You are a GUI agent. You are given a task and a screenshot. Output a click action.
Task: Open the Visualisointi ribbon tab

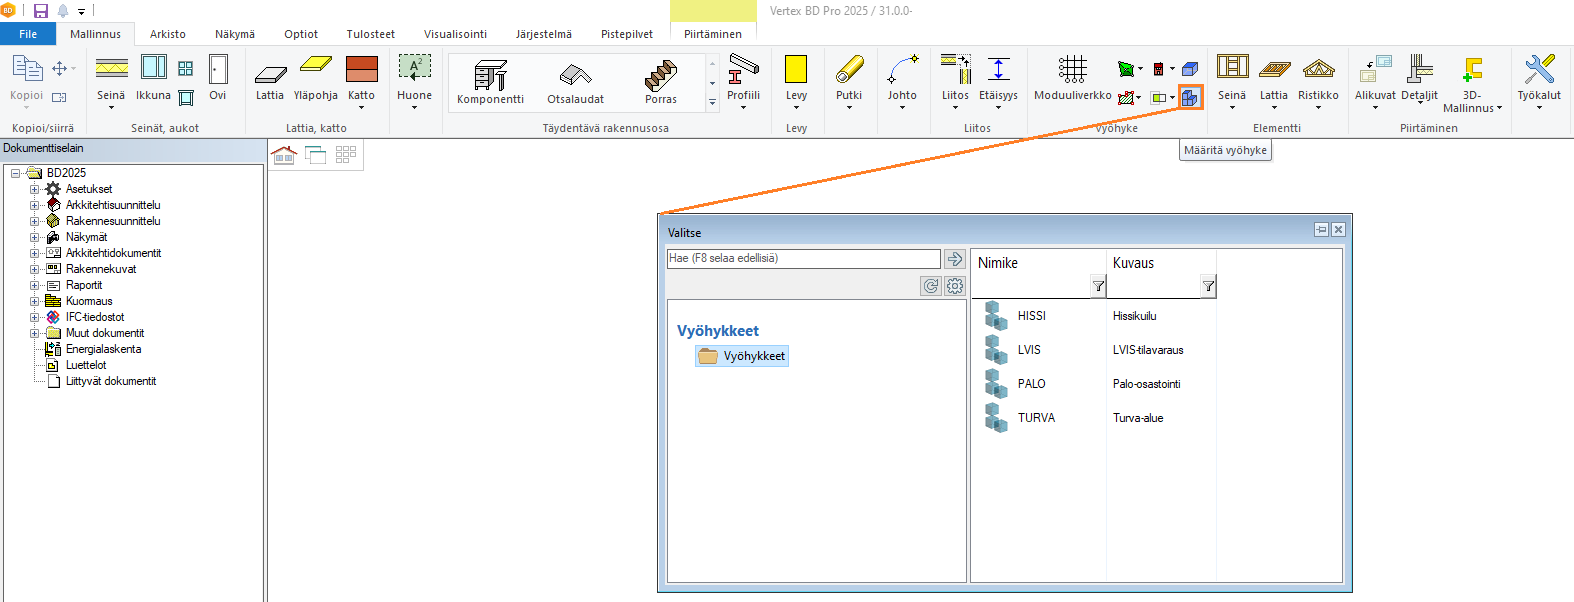coord(455,34)
